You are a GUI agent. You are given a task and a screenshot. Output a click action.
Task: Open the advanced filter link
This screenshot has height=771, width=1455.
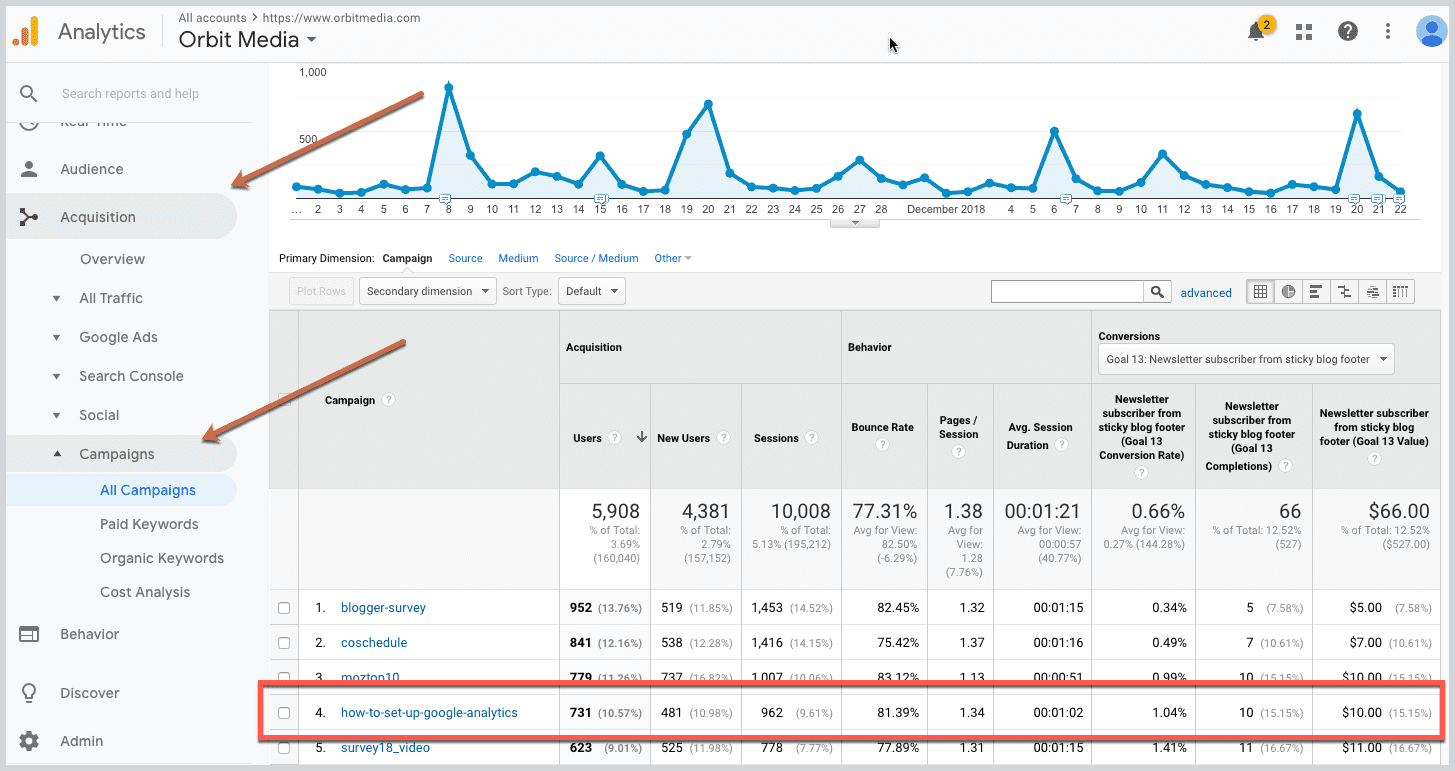point(1206,293)
